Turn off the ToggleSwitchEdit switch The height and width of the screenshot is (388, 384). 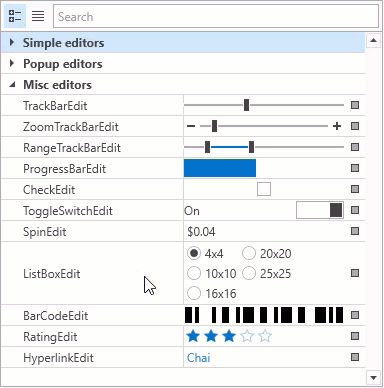320,210
